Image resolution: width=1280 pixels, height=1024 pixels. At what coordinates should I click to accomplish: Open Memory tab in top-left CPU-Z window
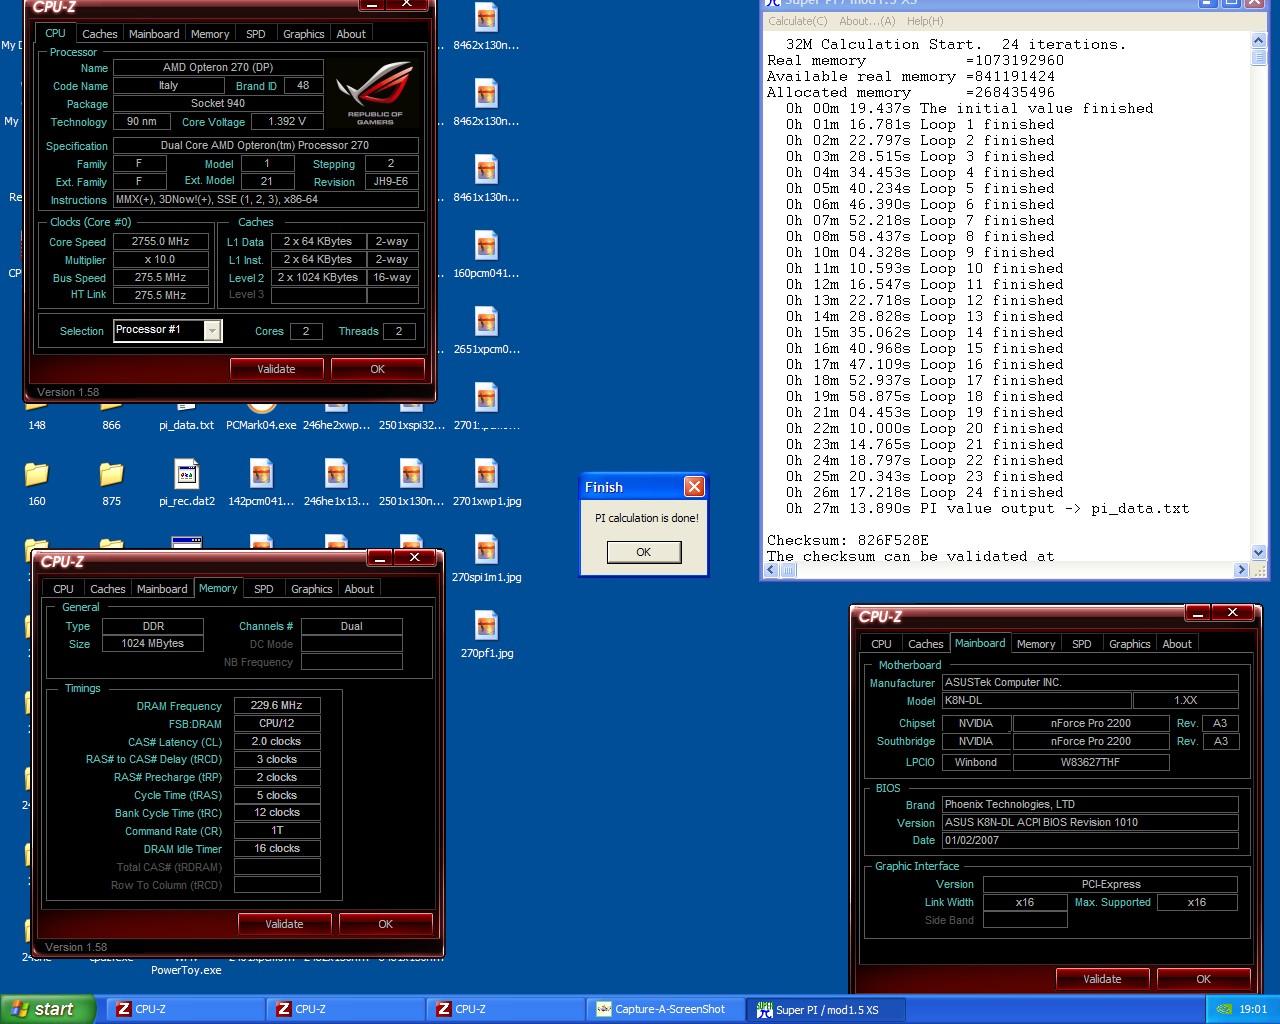point(210,34)
